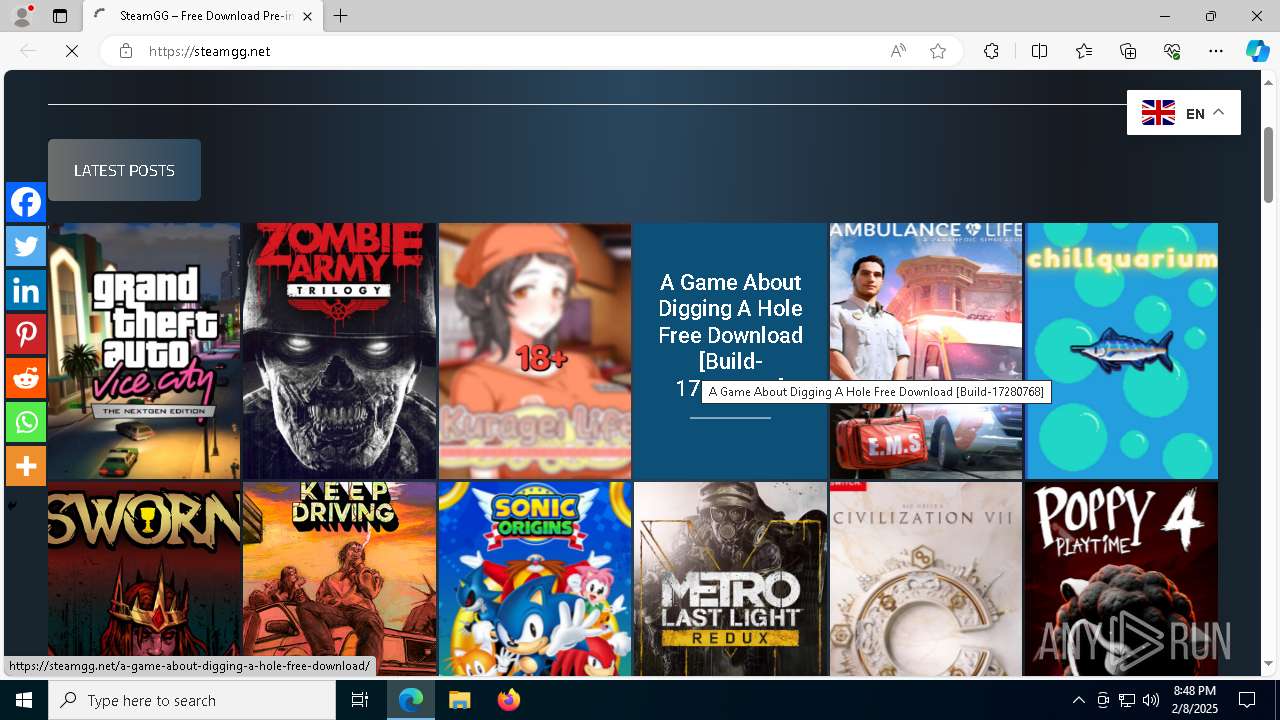Select the SteamGG Free Download tab

tap(204, 16)
